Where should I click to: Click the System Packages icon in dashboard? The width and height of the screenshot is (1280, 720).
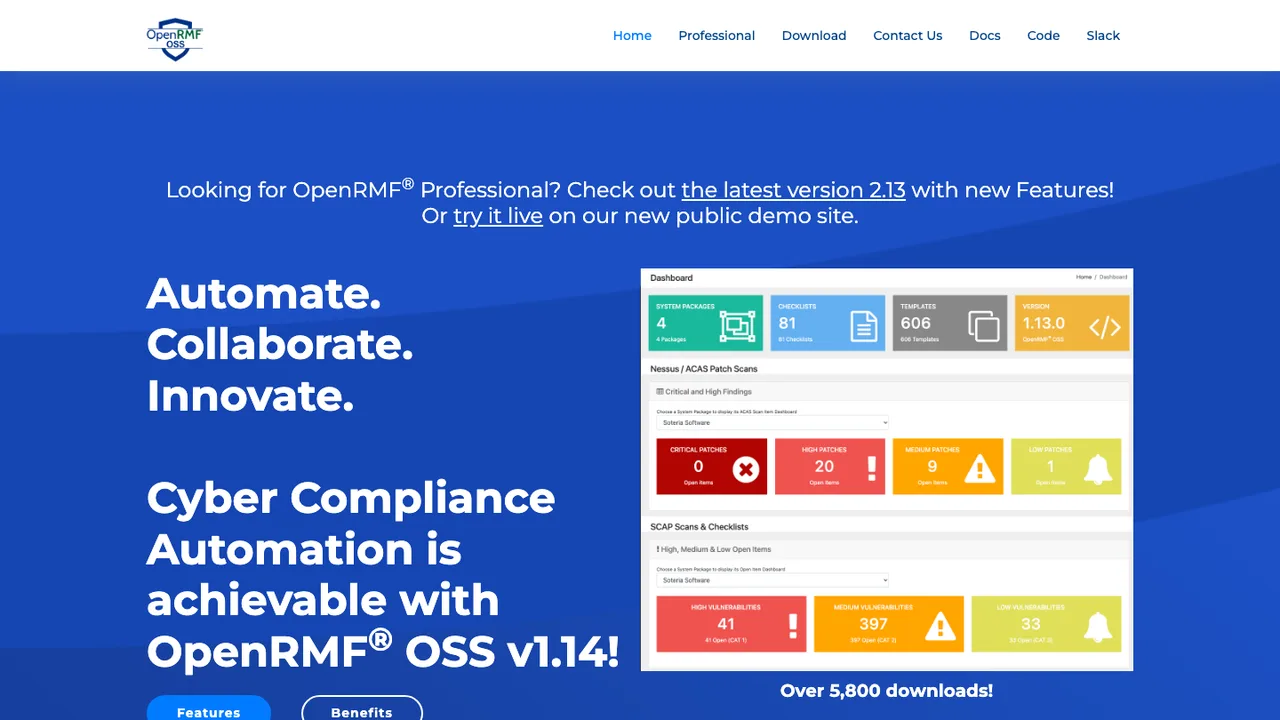(737, 325)
